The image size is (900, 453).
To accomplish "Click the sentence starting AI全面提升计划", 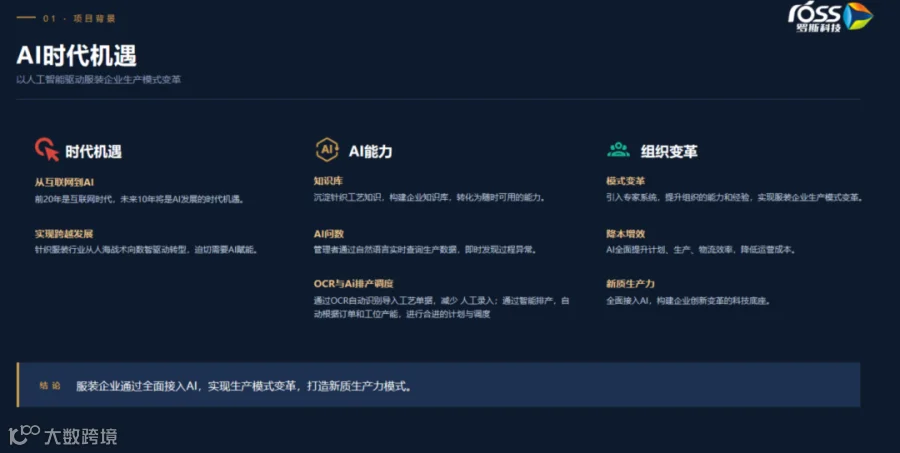I will pos(701,250).
